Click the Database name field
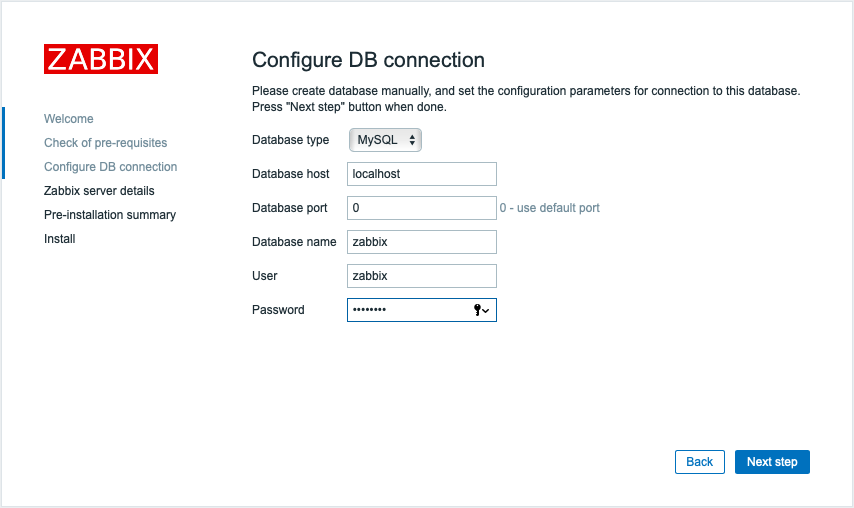The width and height of the screenshot is (854, 508). [421, 242]
